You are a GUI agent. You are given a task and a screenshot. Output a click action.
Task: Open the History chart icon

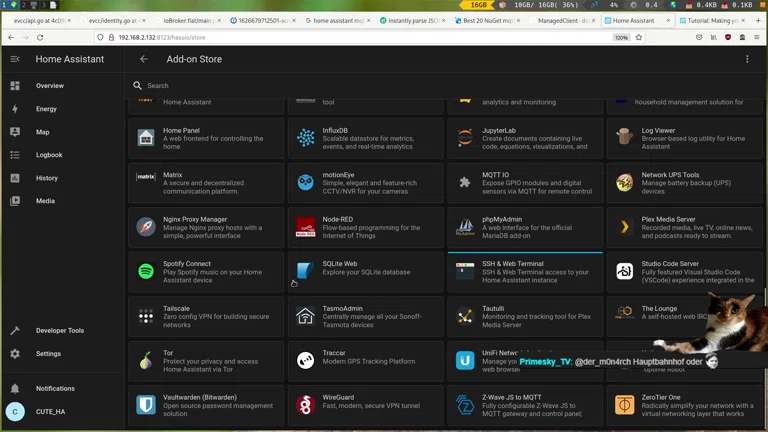tap(15, 178)
